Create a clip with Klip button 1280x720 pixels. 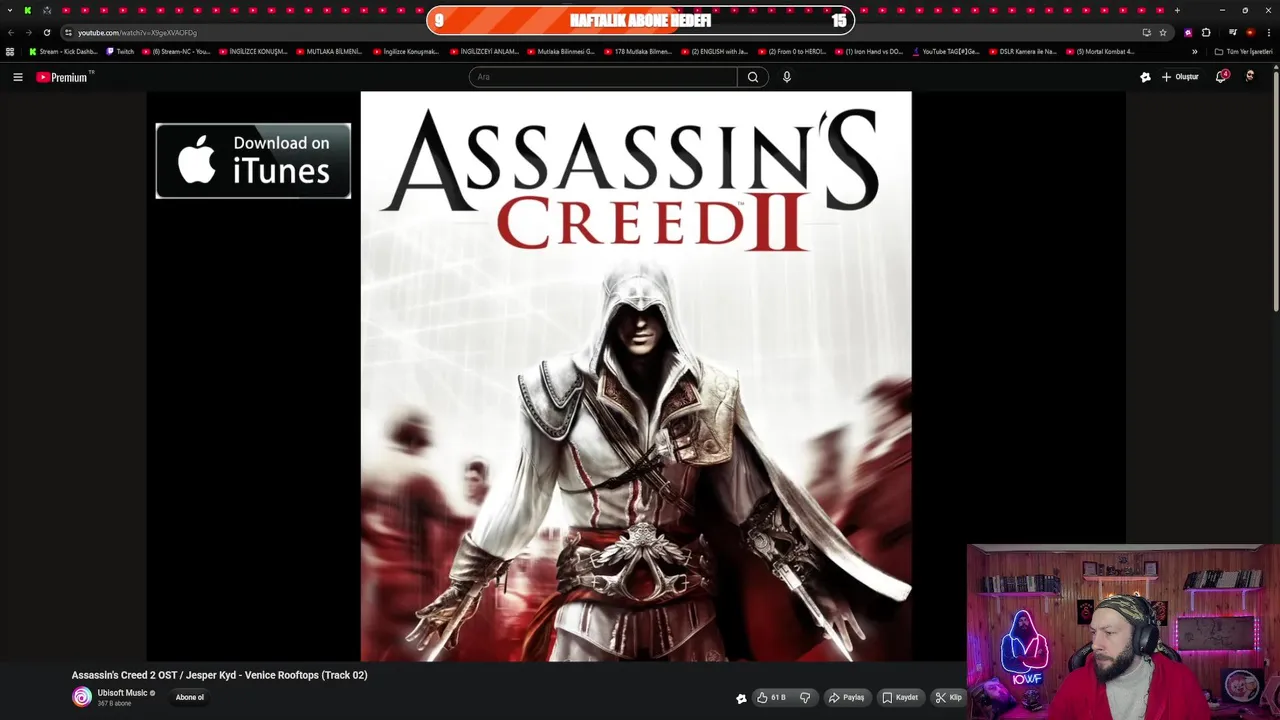tap(949, 698)
